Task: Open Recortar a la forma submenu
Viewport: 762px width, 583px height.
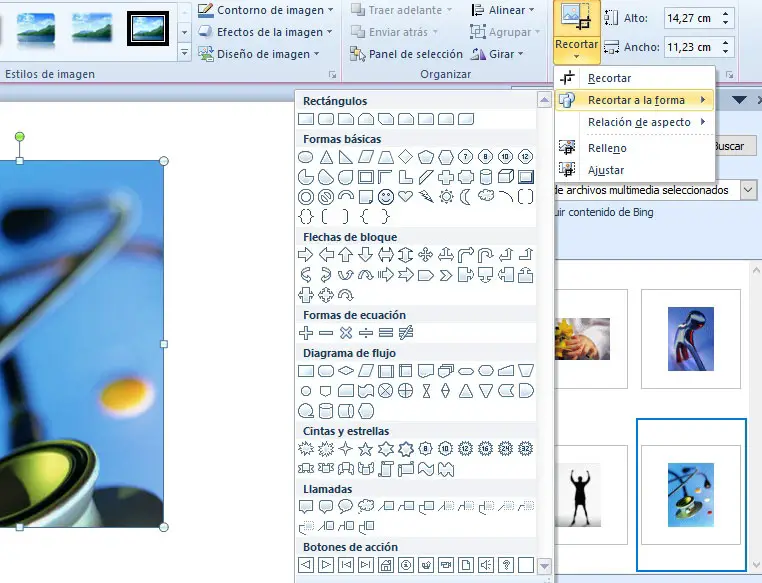Action: pyautogui.click(x=635, y=100)
